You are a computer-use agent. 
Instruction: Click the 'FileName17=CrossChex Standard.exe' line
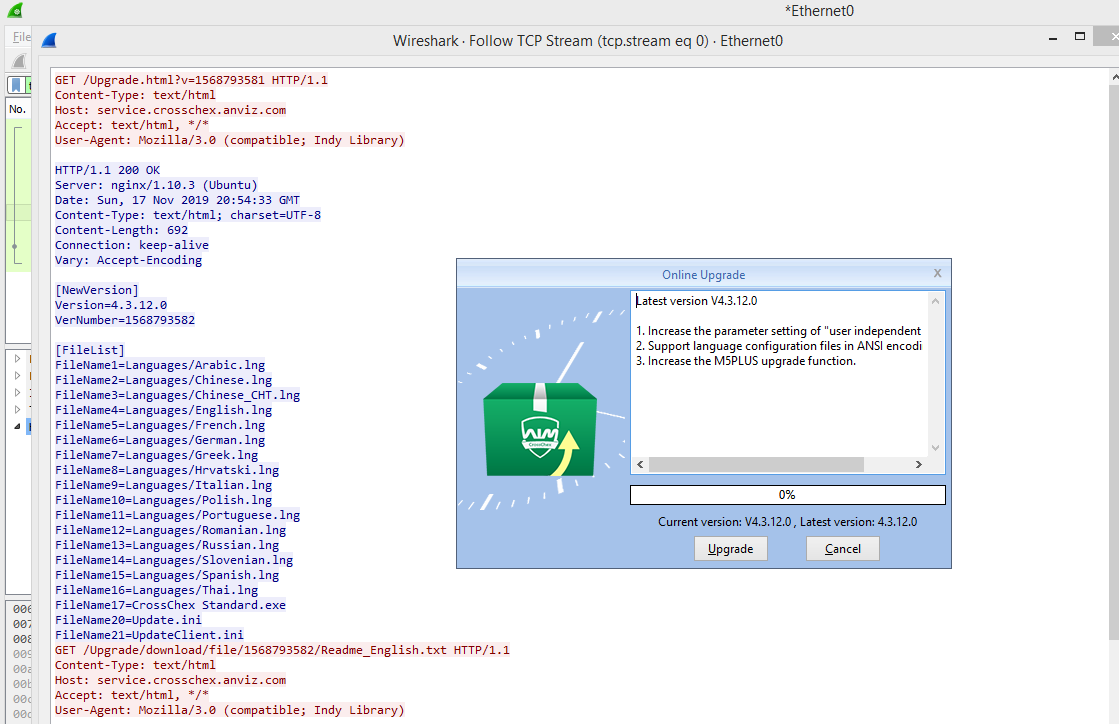171,604
